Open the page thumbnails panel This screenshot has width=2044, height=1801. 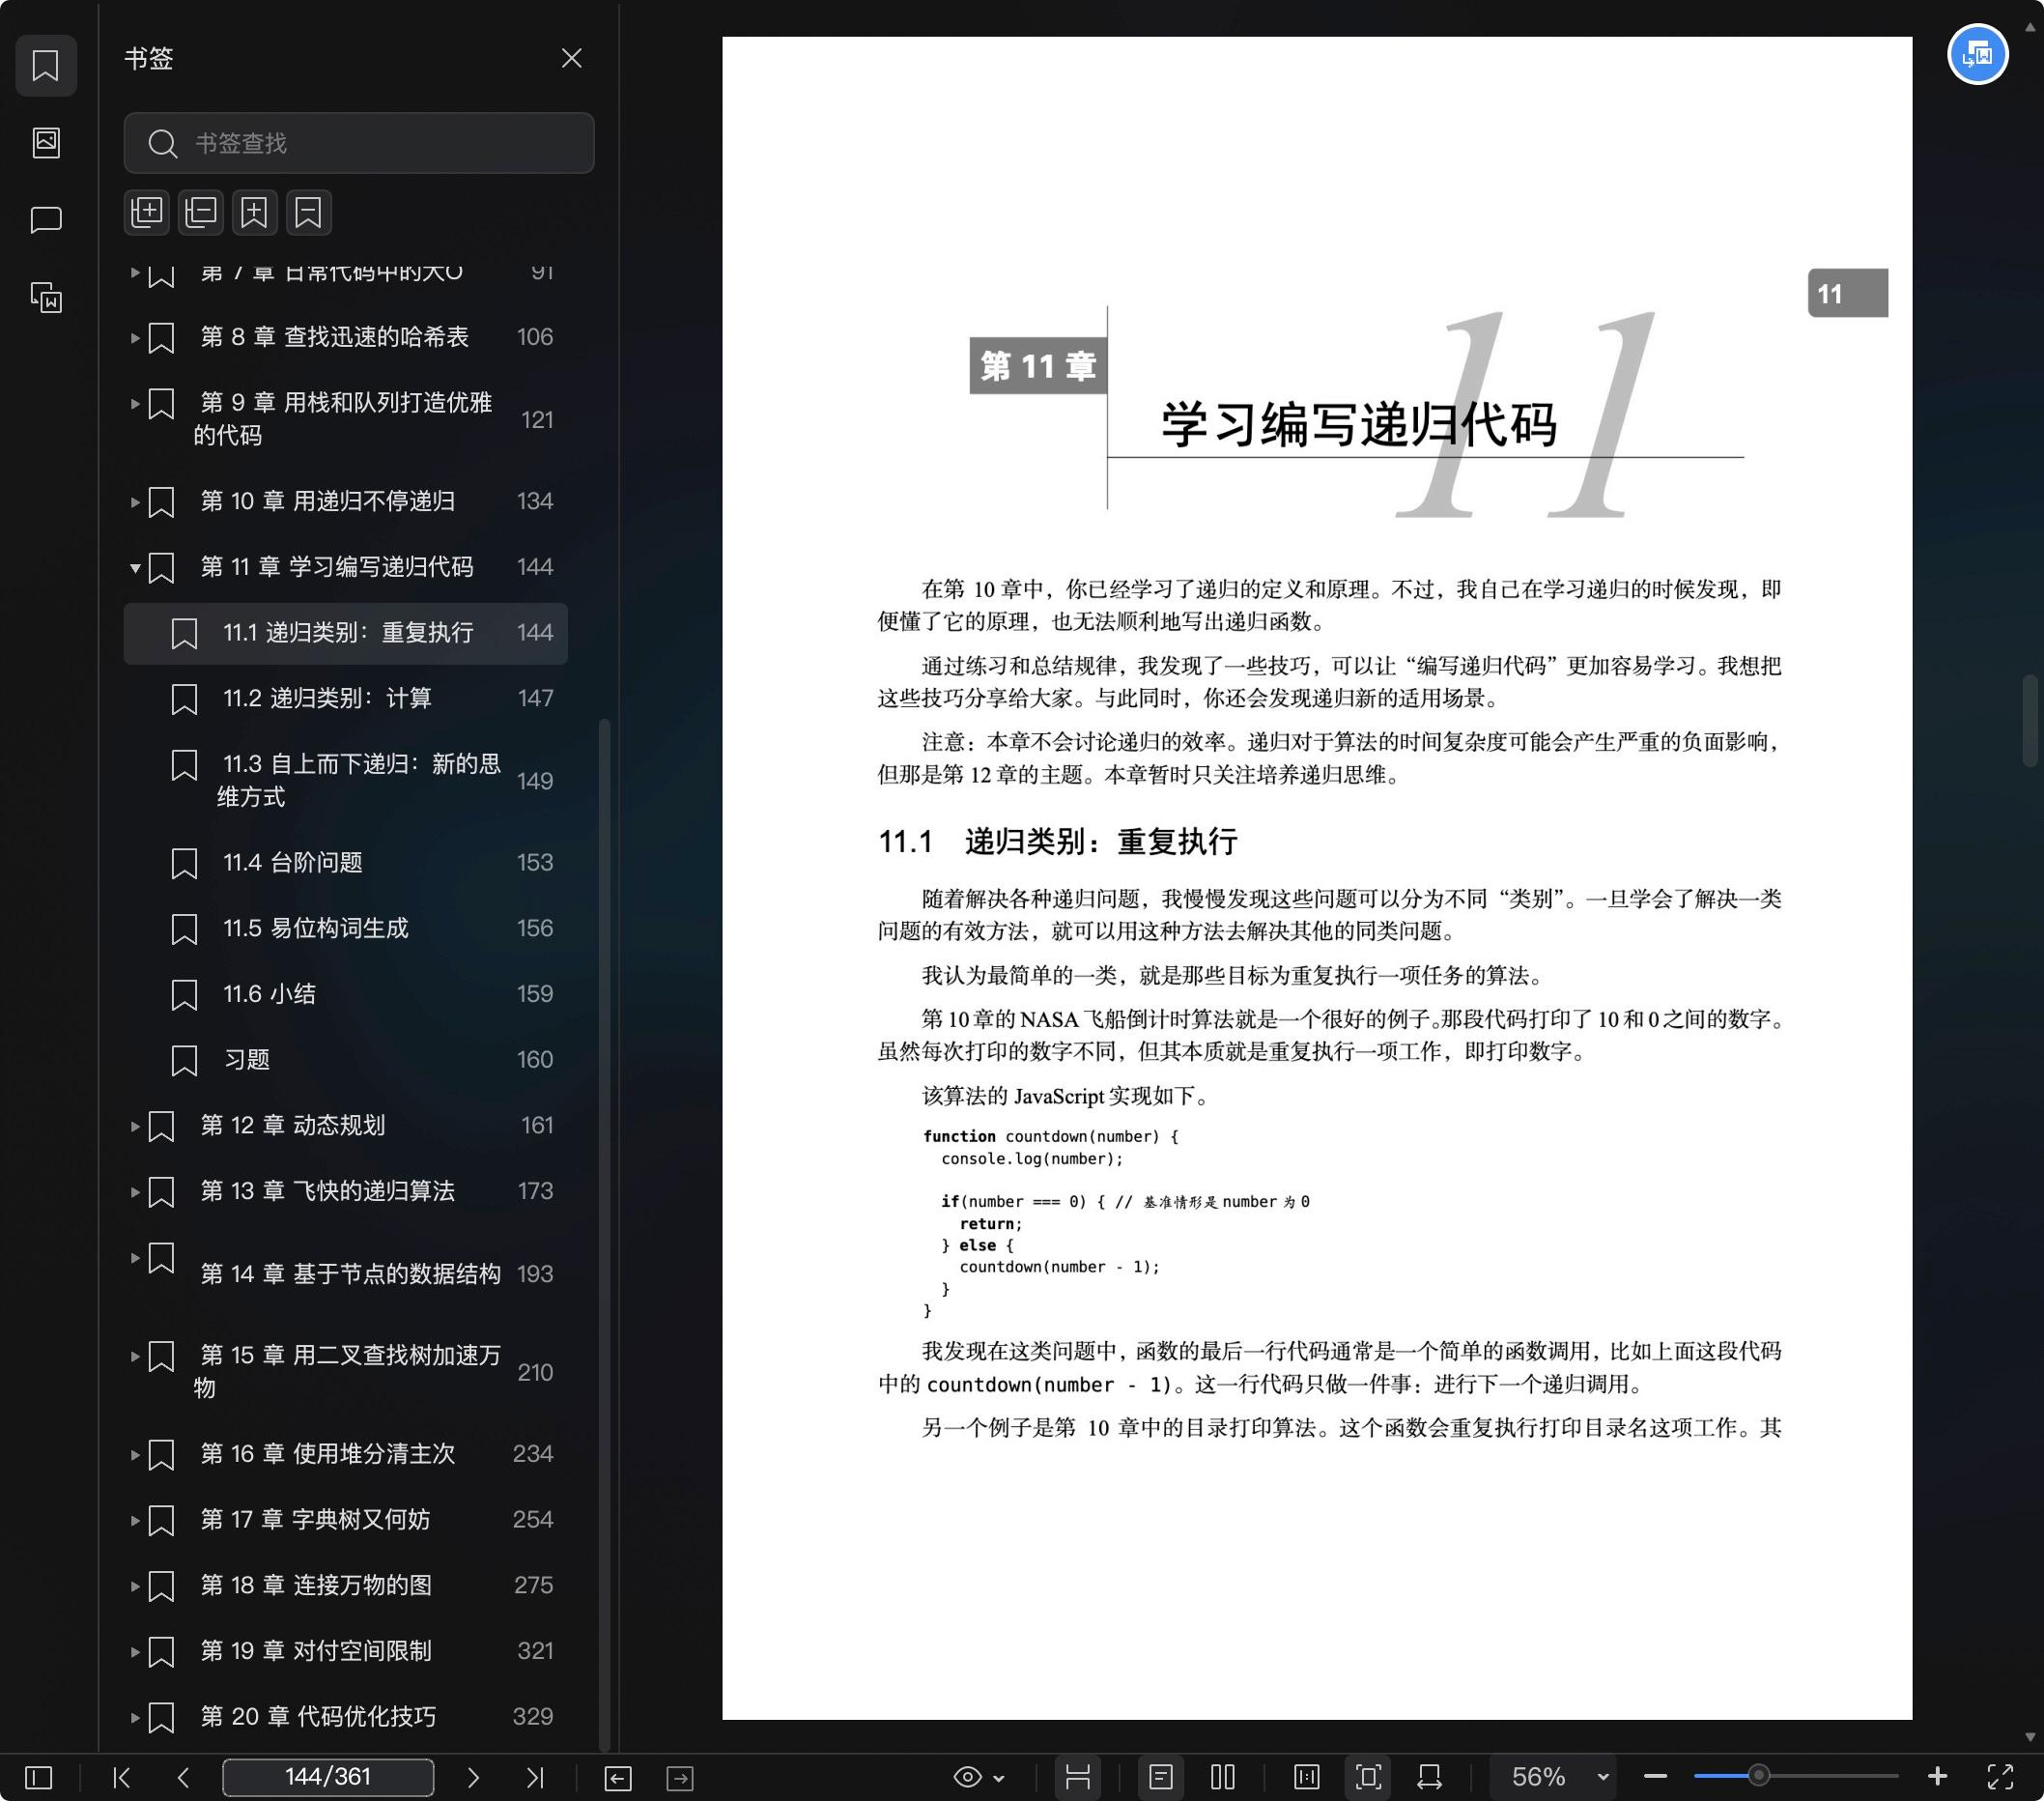pos(45,143)
